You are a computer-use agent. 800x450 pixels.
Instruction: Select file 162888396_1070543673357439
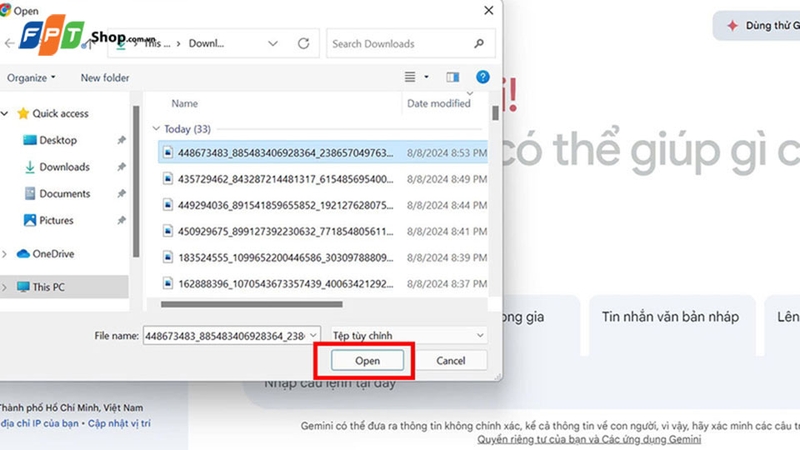pos(322,284)
